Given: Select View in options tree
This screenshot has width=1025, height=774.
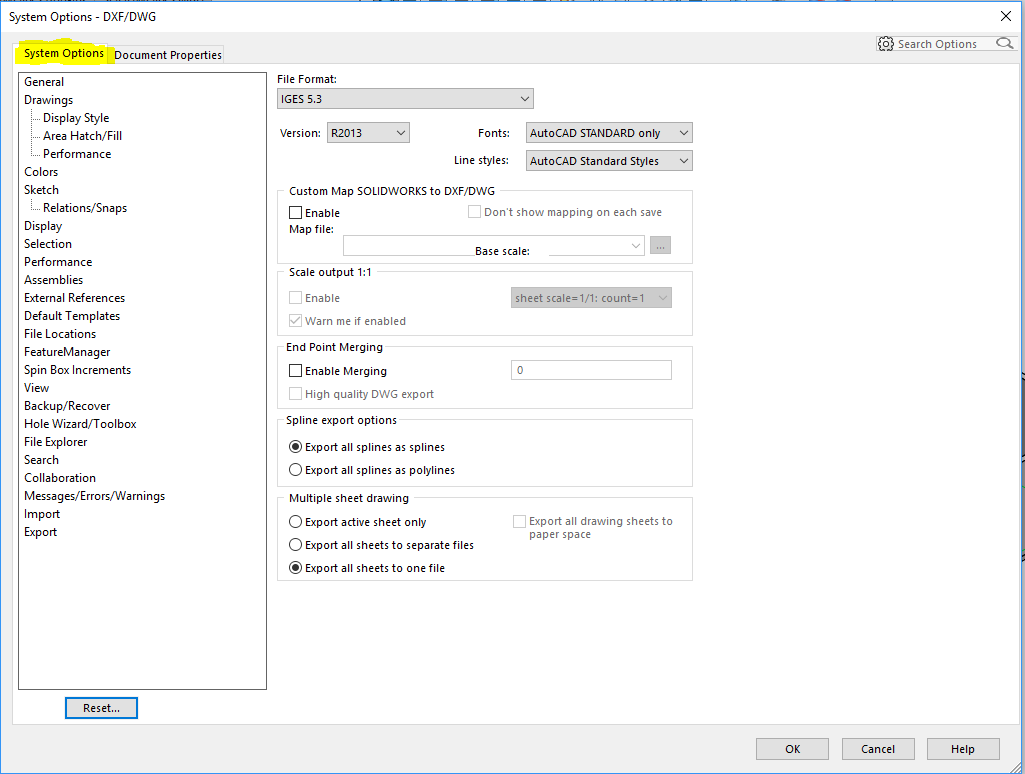Looking at the screenshot, I should pos(37,388).
